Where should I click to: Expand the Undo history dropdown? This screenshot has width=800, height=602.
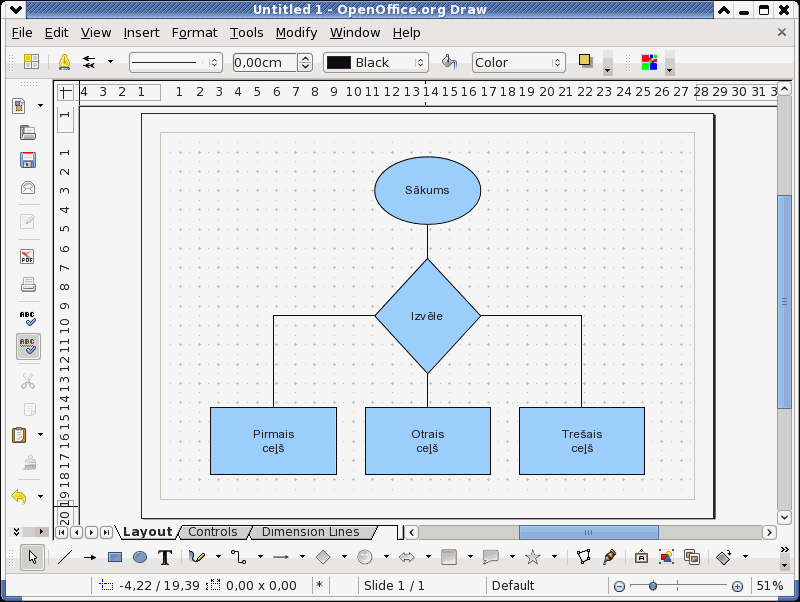40,496
